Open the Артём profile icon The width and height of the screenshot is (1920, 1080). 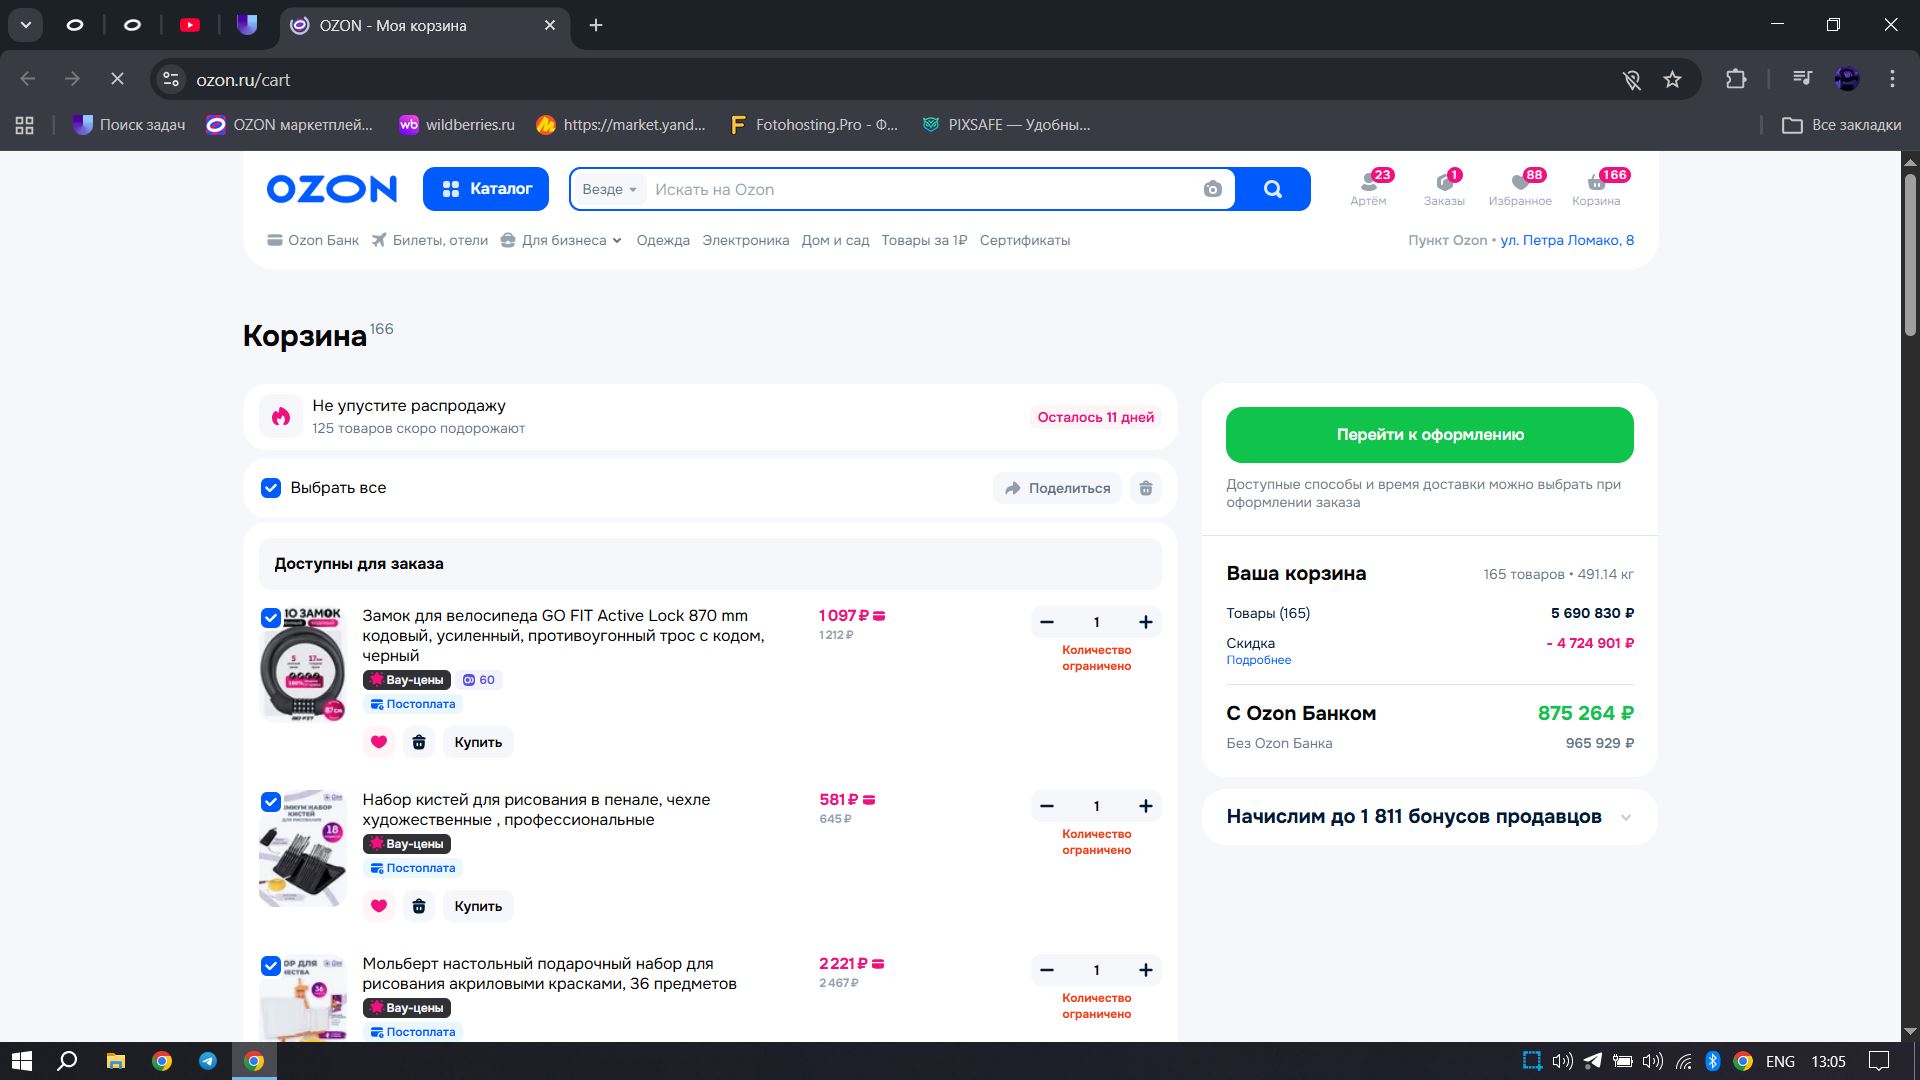pyautogui.click(x=1368, y=183)
